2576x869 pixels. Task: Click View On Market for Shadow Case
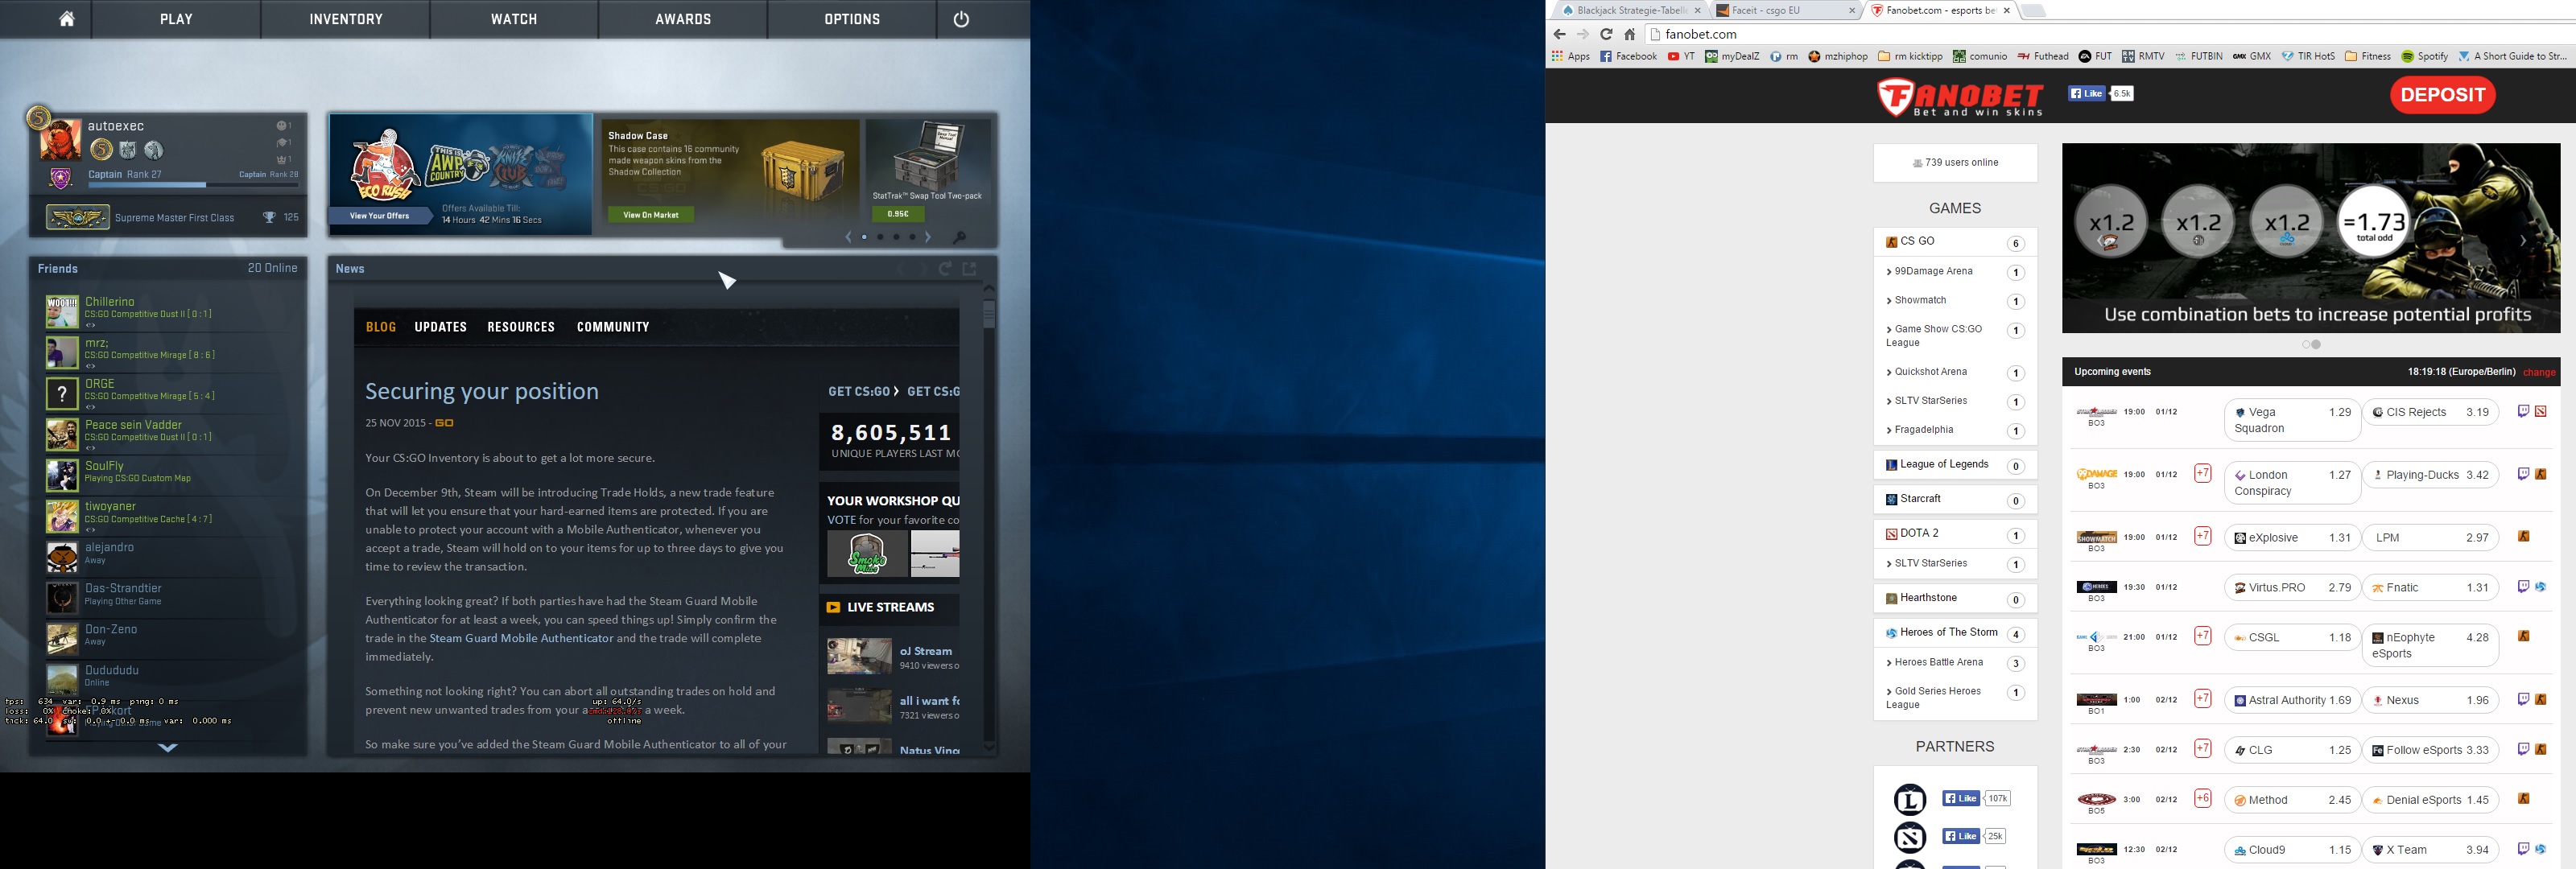[651, 215]
